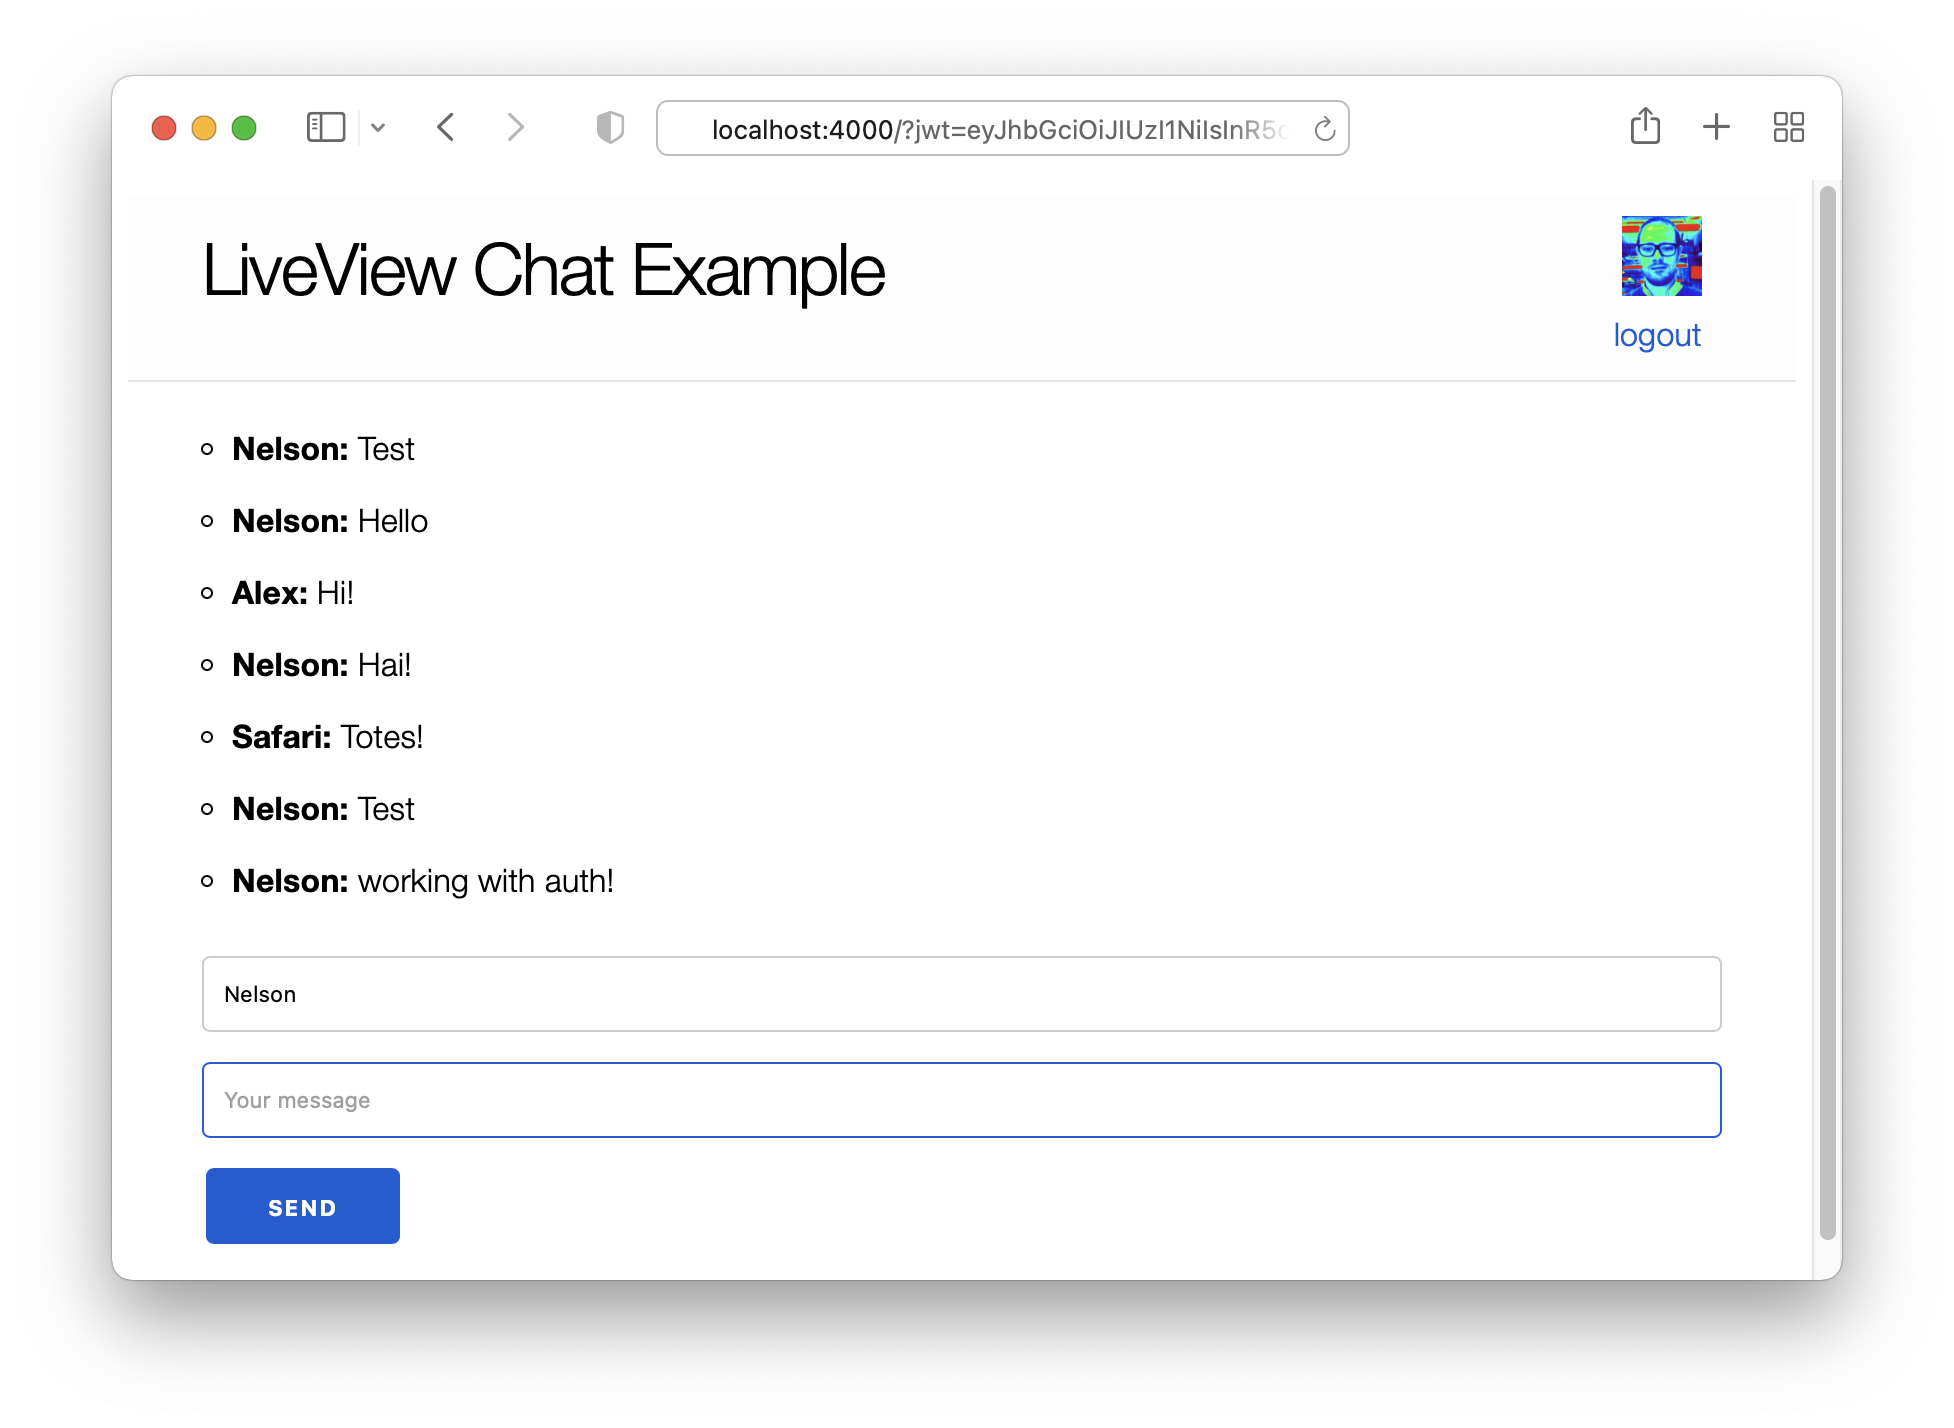Click the logout link

click(x=1656, y=336)
